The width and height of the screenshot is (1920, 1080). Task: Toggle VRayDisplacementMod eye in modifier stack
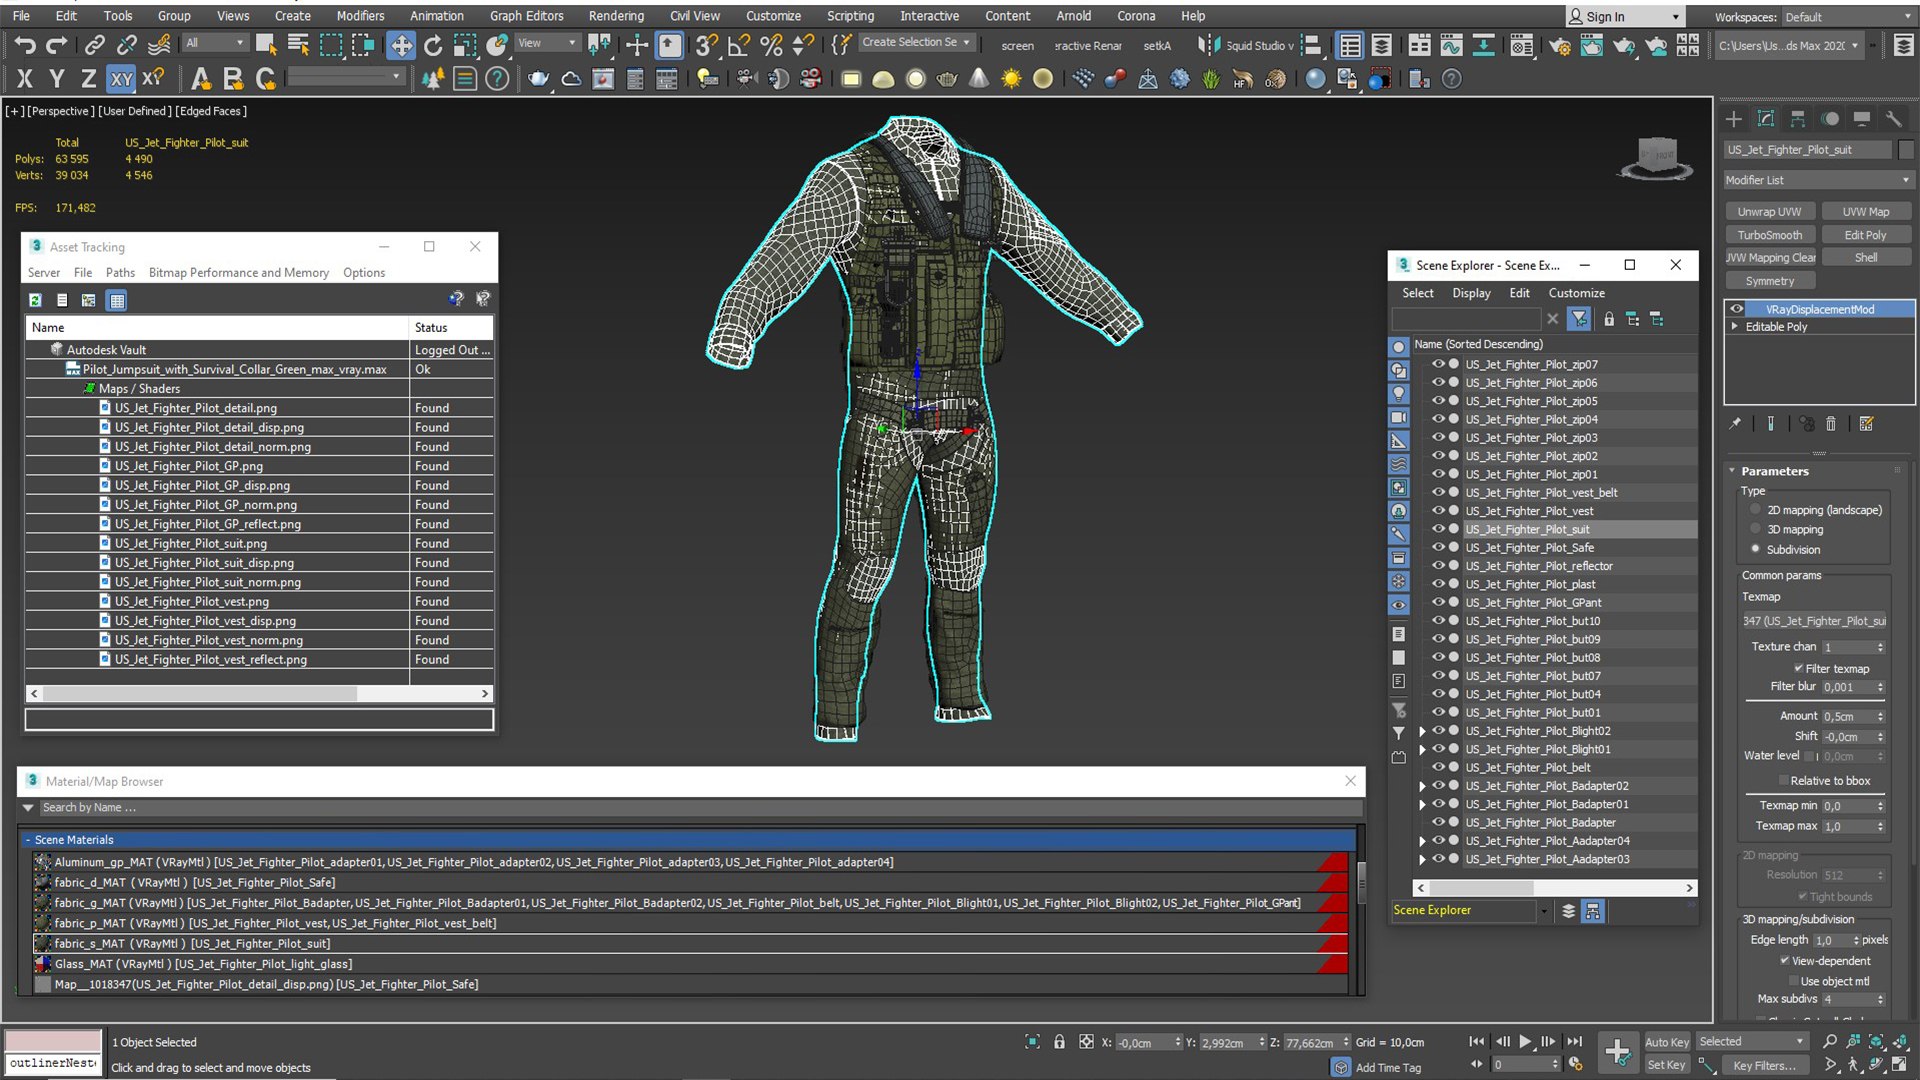click(x=1737, y=309)
